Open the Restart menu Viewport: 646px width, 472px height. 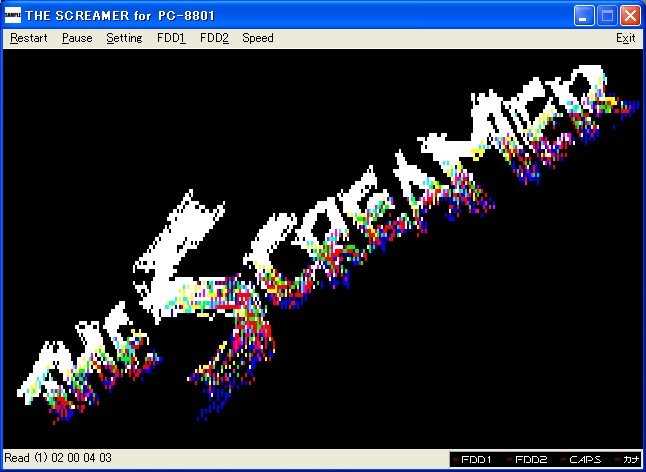pyautogui.click(x=28, y=38)
